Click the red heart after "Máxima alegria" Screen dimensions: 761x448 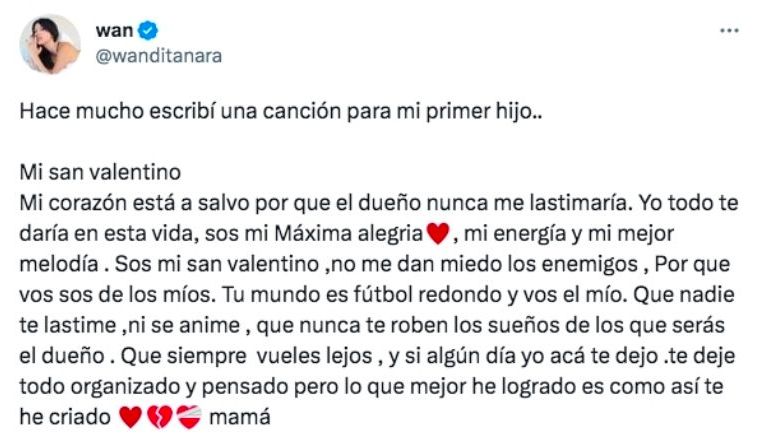point(434,236)
